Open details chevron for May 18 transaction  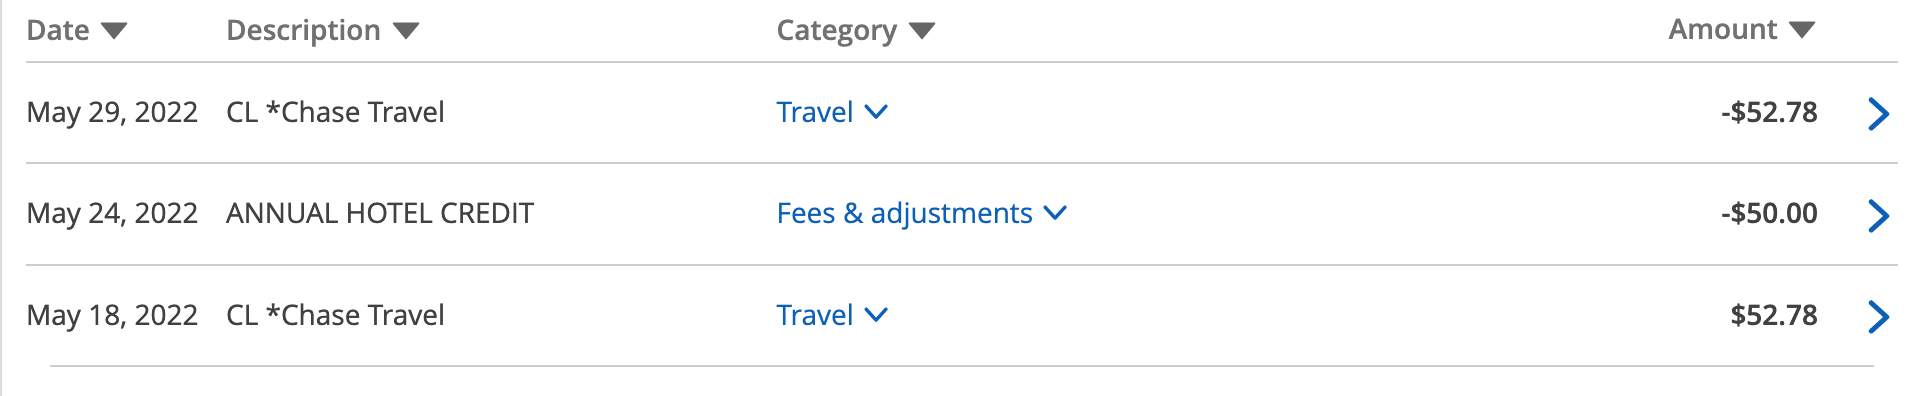point(1878,317)
